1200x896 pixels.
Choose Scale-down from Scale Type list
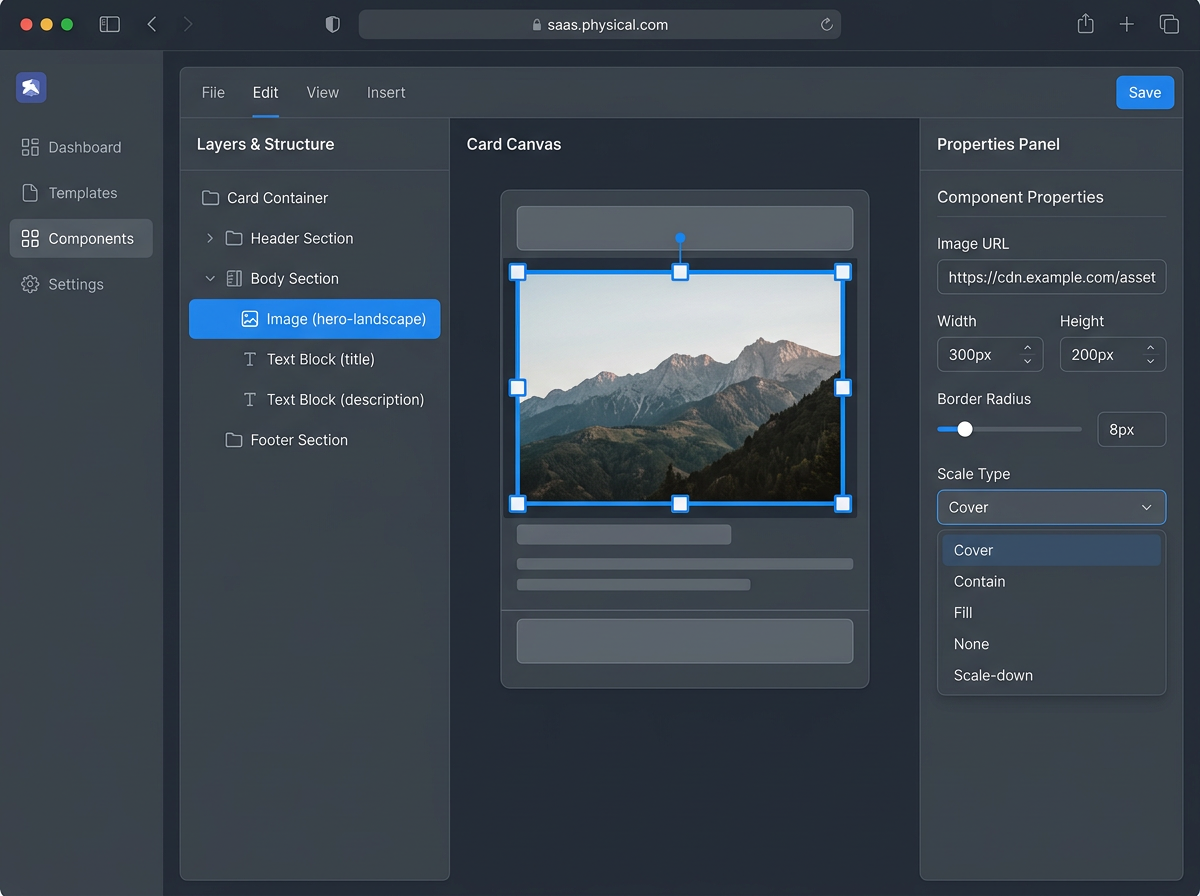coord(1051,675)
